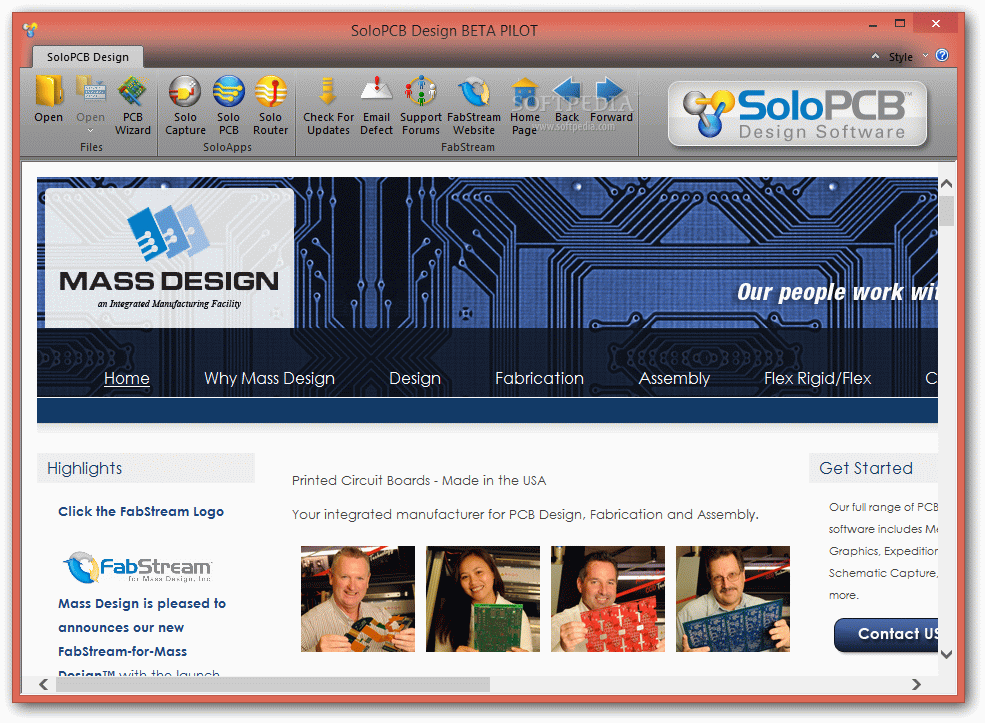
Task: Click the SoloPCB Design Software logo
Action: click(797, 114)
